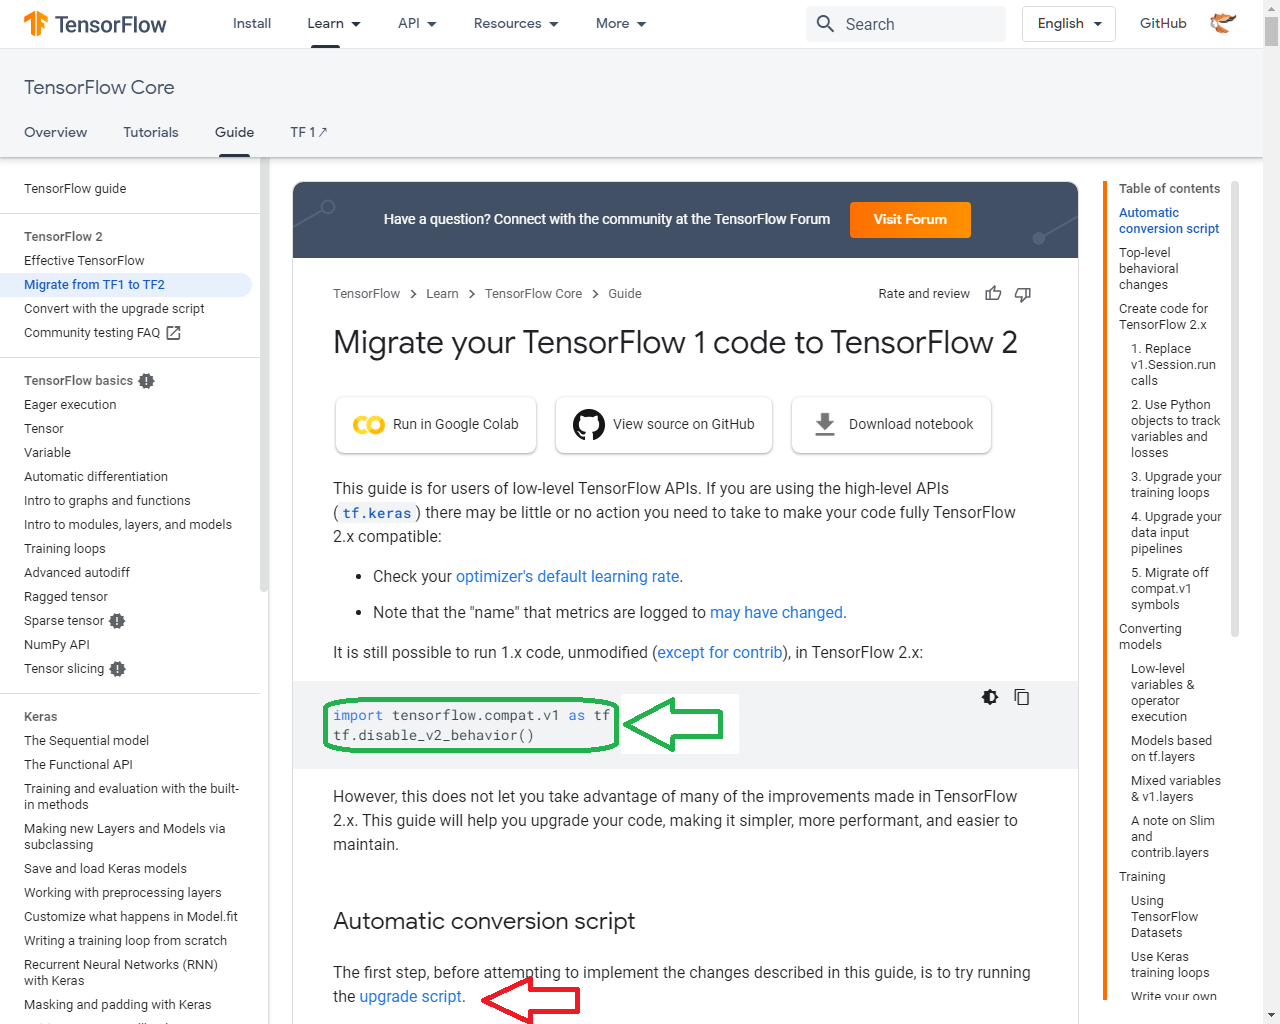This screenshot has height=1024, width=1280.
Task: Open the 'may have changed' link
Action: pos(776,613)
